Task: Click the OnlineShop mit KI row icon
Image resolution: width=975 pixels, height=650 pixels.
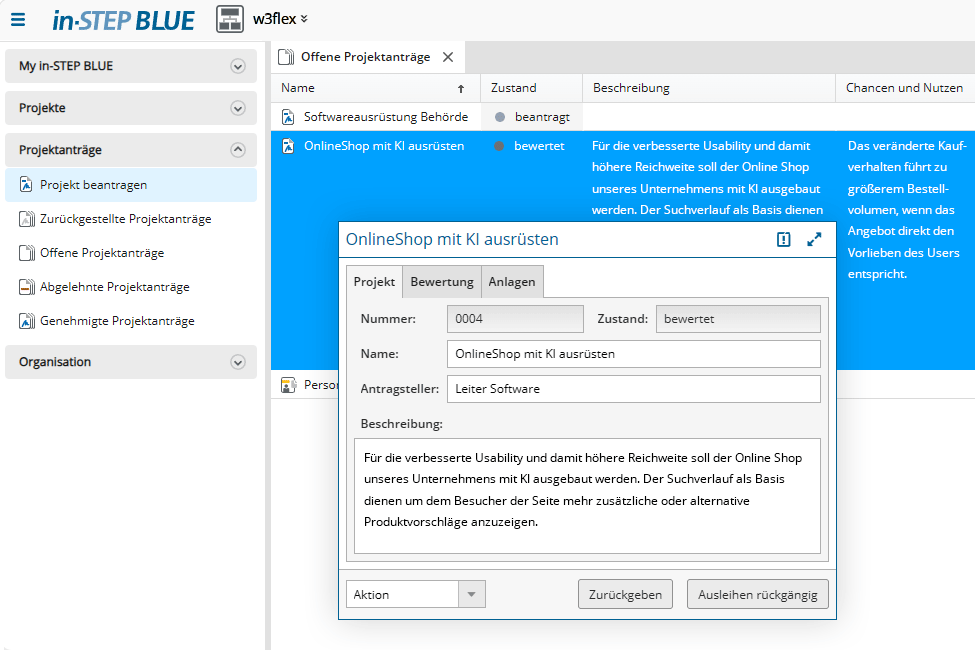Action: 288,146
